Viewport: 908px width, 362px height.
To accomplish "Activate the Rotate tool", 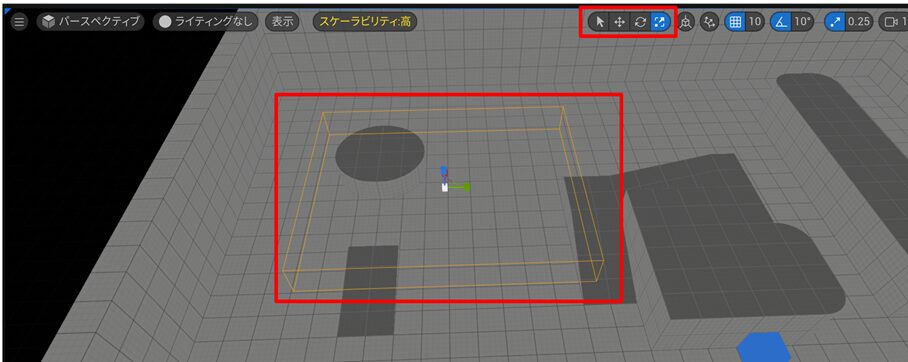I will tap(640, 22).
